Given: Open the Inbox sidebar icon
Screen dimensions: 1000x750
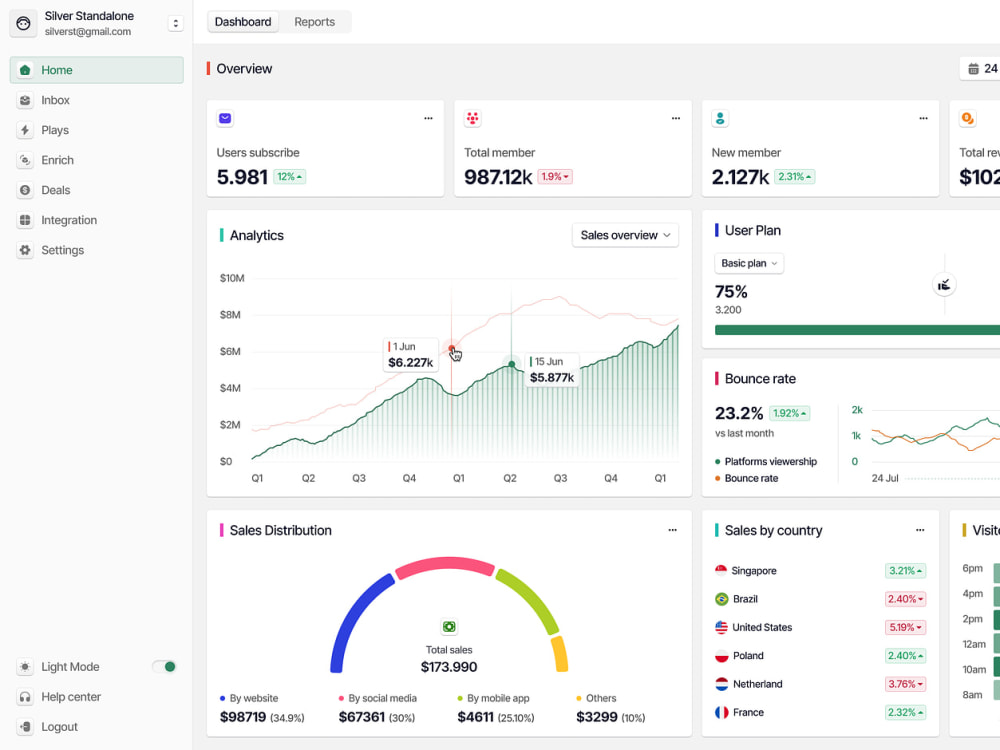Looking at the screenshot, I should pyautogui.click(x=25, y=100).
